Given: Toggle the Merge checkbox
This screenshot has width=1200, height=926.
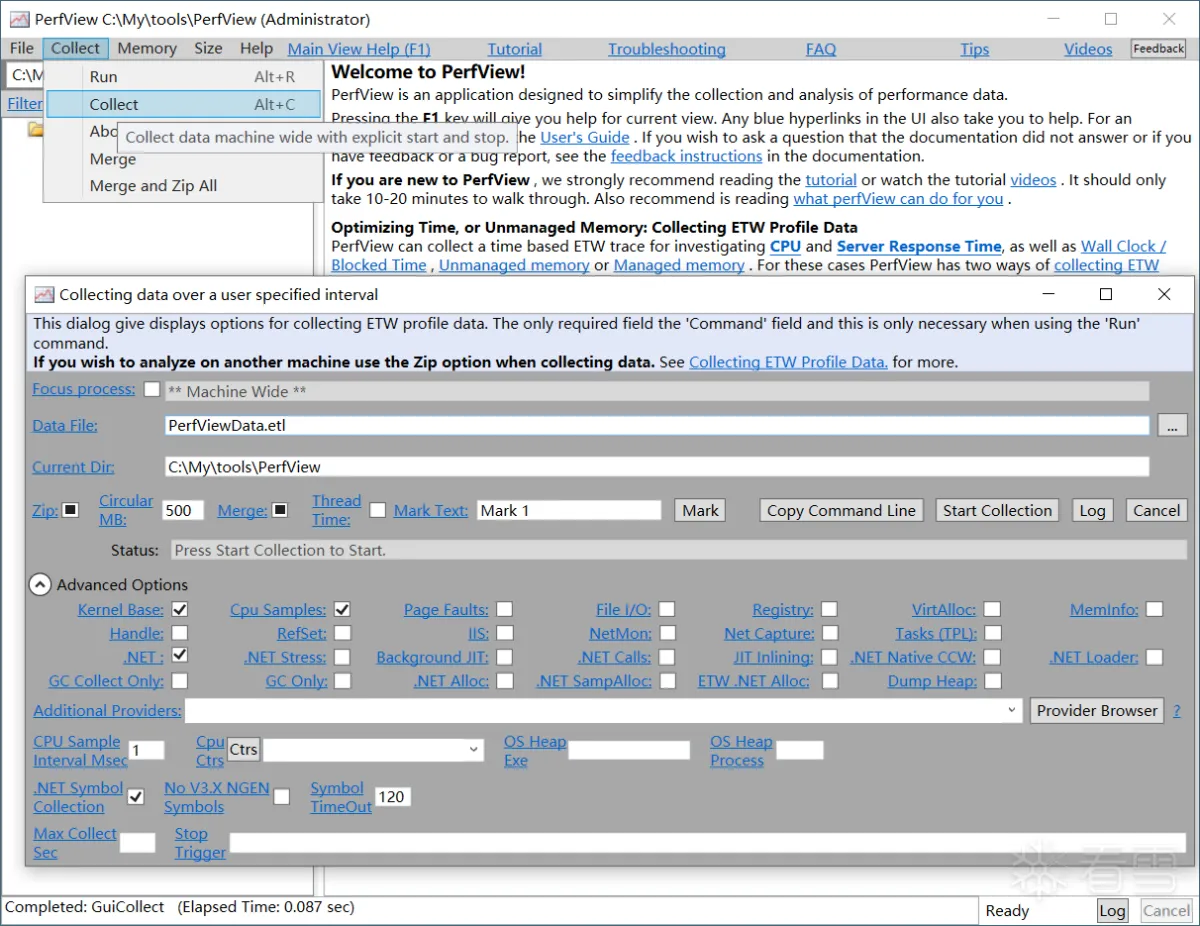Looking at the screenshot, I should (x=280, y=510).
